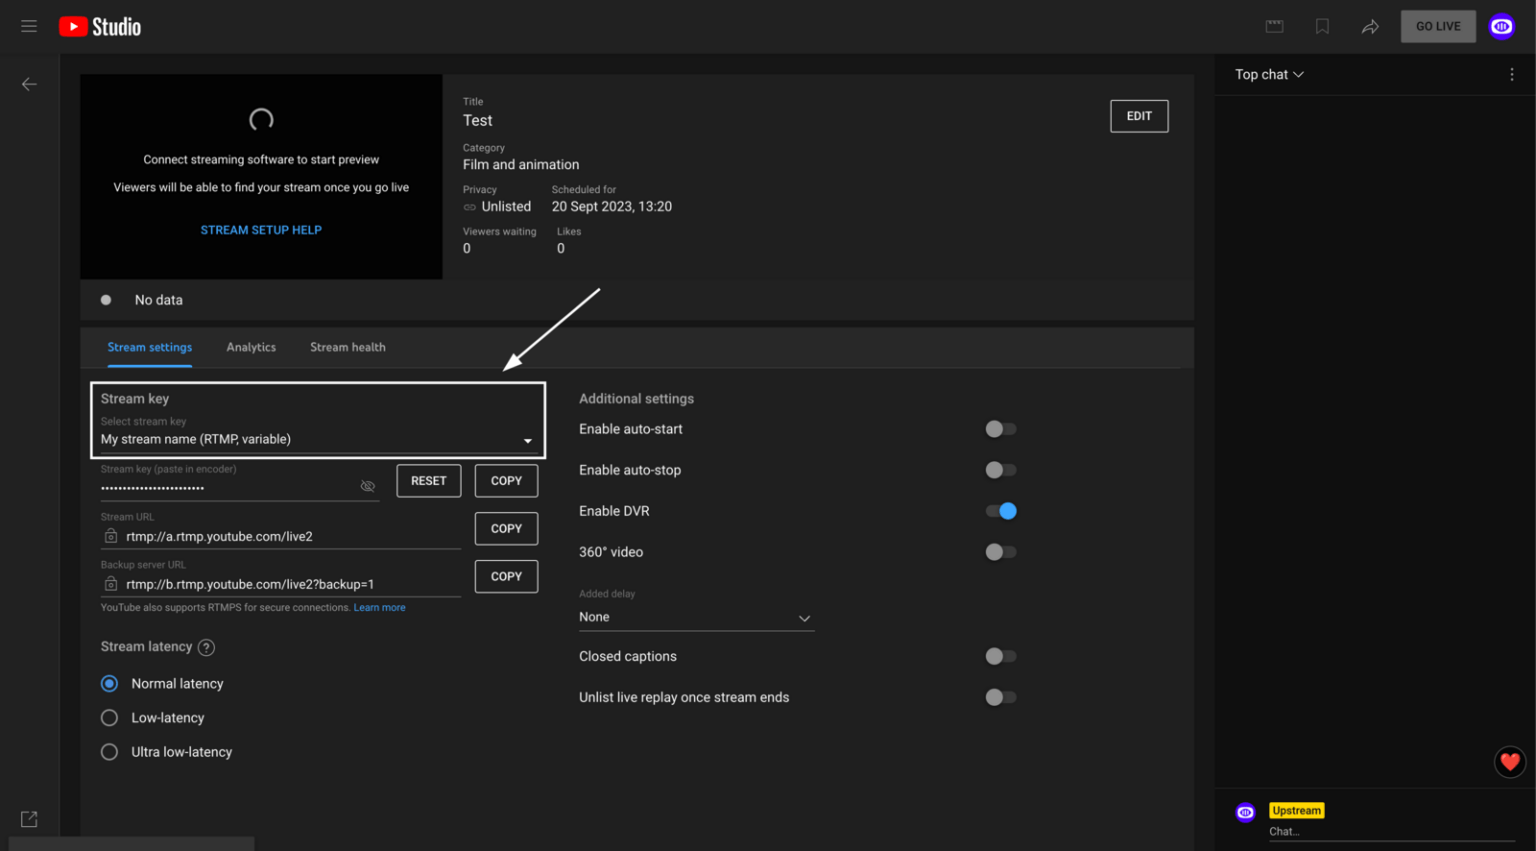Viewport: 1536px width, 851px height.
Task: Click the share arrow icon in top bar
Action: coord(1370,26)
